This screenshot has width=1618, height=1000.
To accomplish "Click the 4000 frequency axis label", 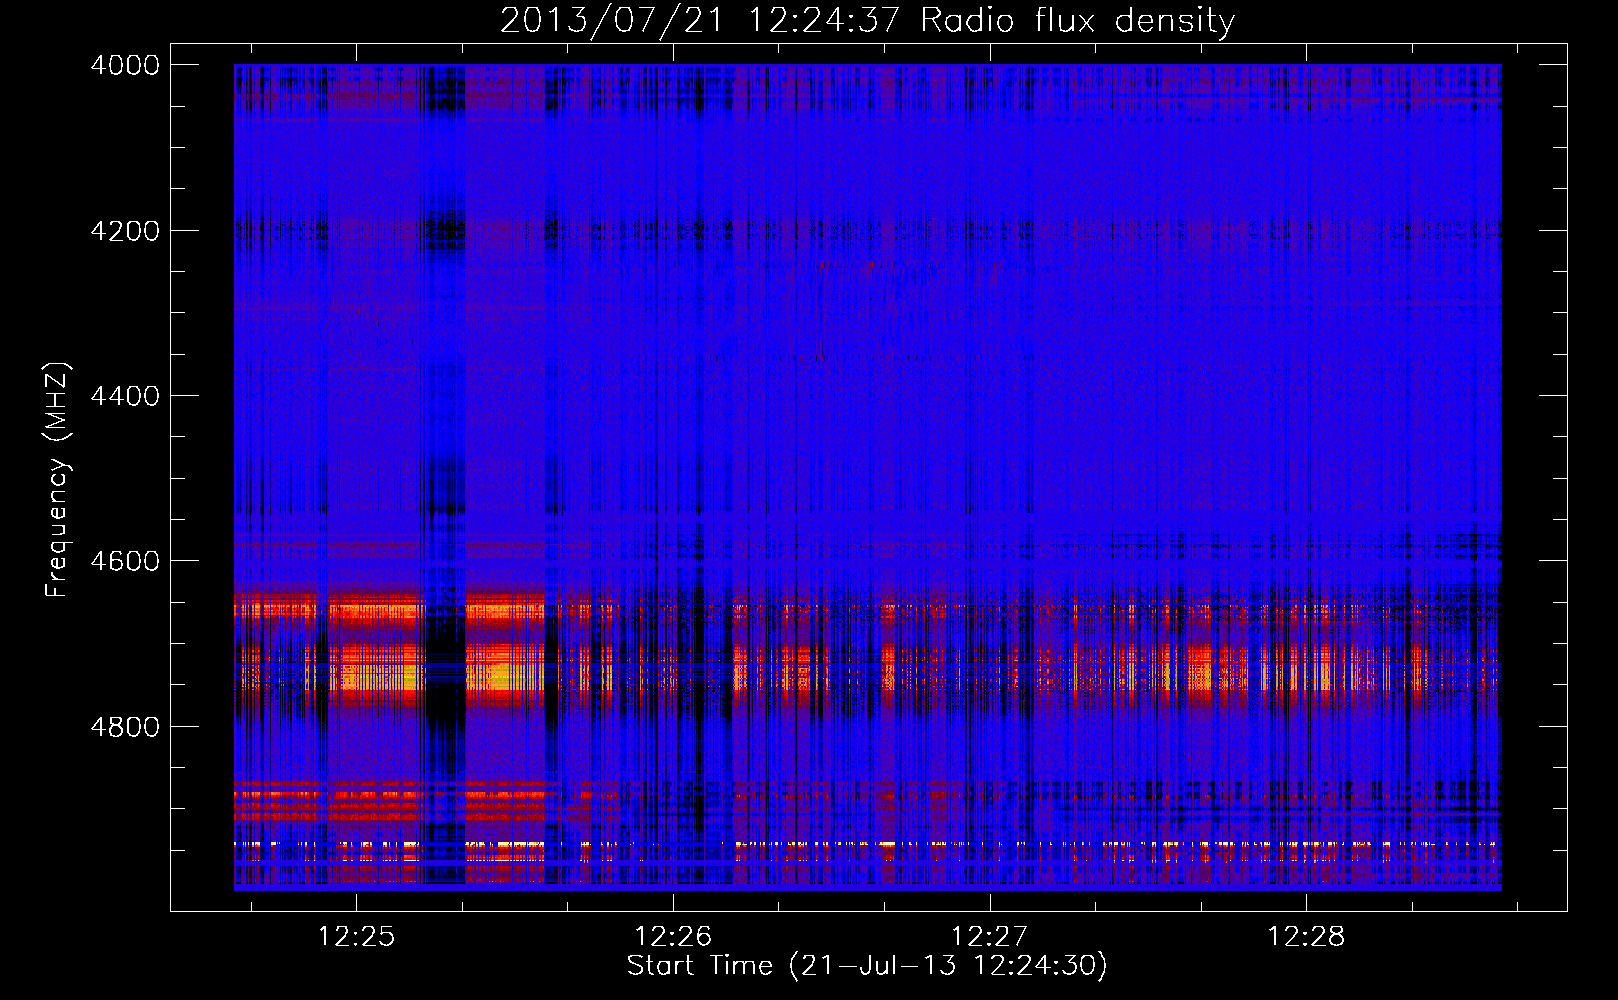I will coord(125,65).
